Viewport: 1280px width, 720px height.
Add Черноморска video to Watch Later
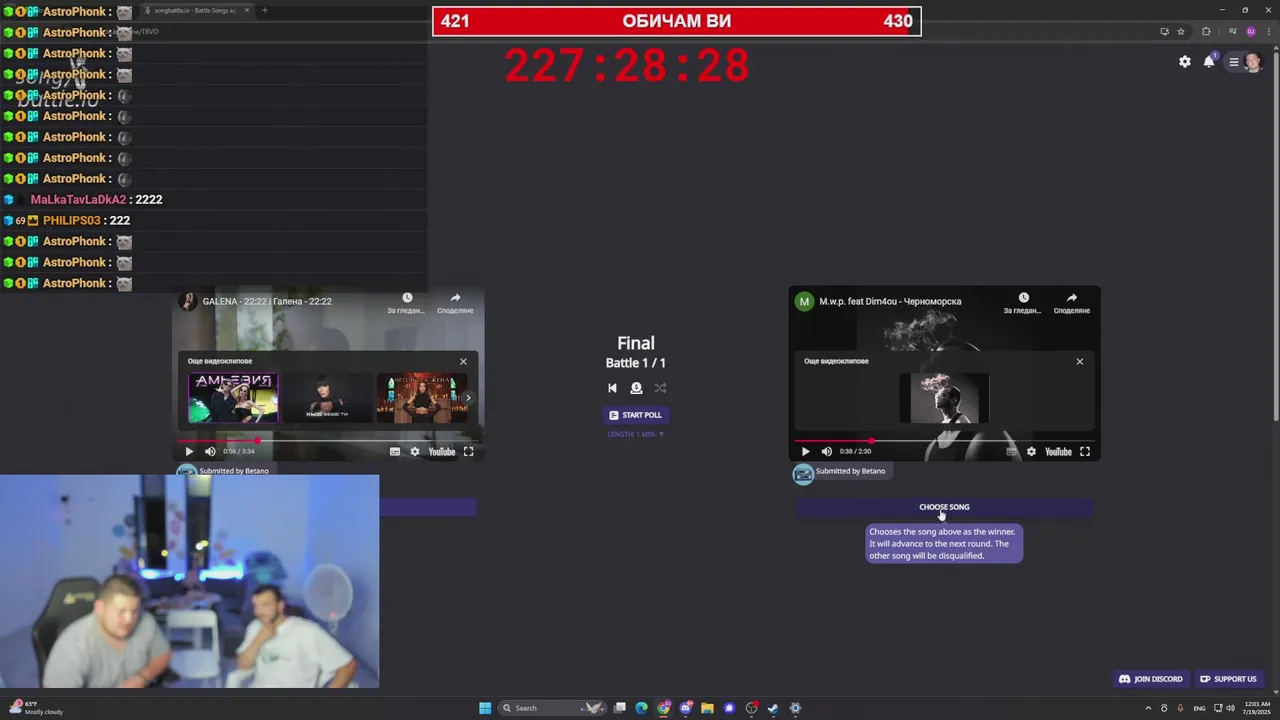1023,303
